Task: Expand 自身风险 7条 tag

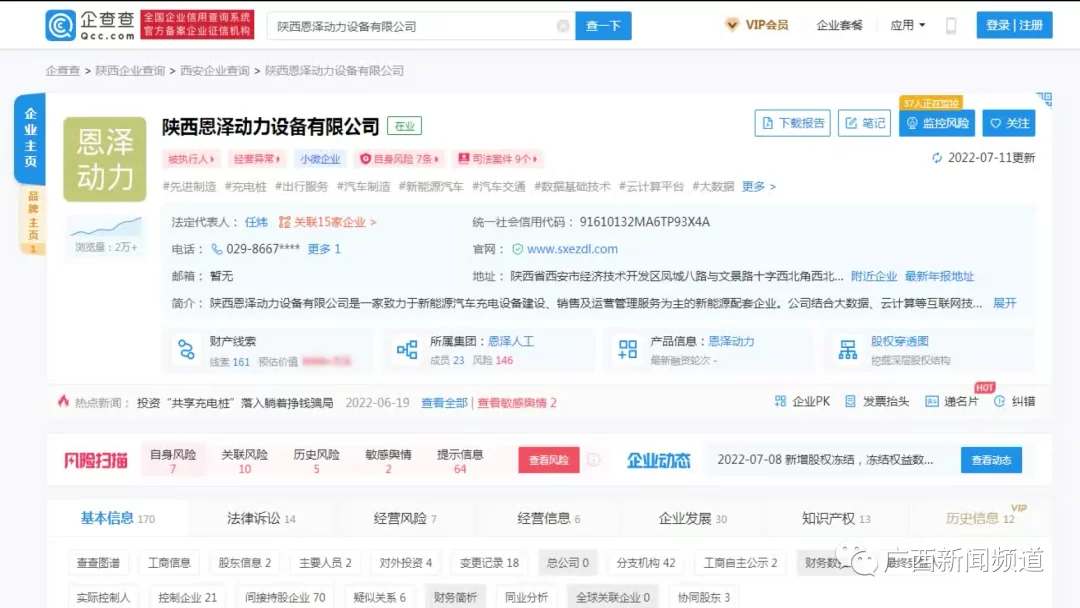Action: coord(399,159)
